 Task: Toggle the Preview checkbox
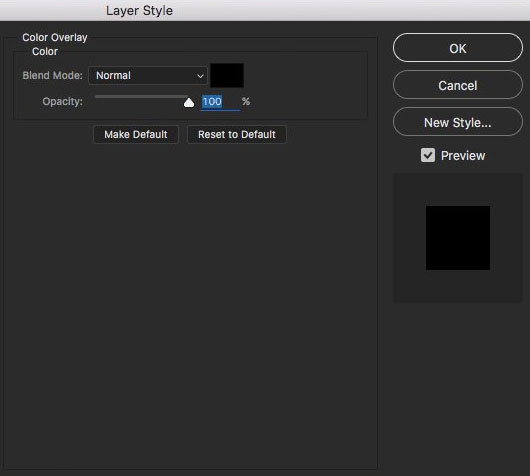click(428, 156)
